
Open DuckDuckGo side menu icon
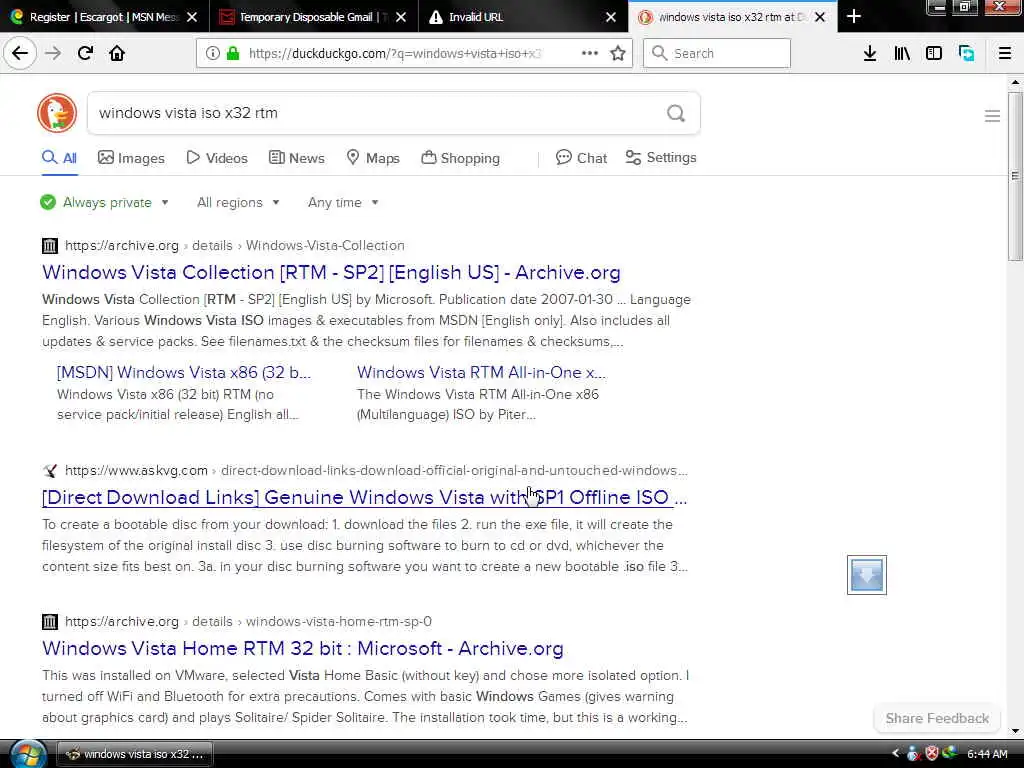992,116
